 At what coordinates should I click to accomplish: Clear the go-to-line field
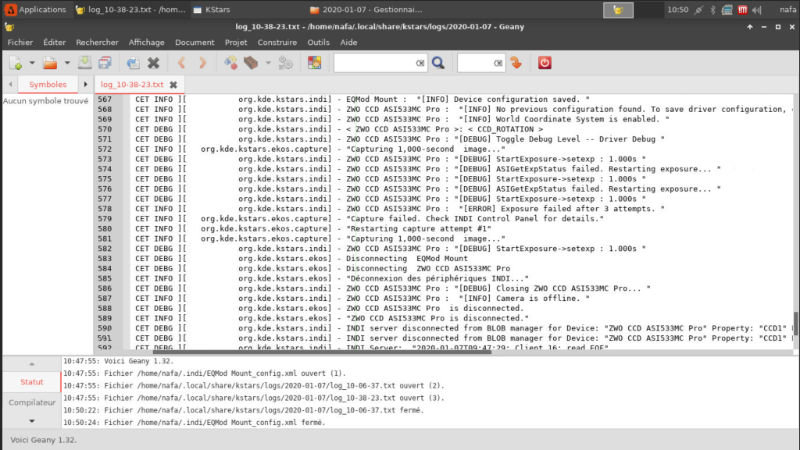(x=498, y=63)
